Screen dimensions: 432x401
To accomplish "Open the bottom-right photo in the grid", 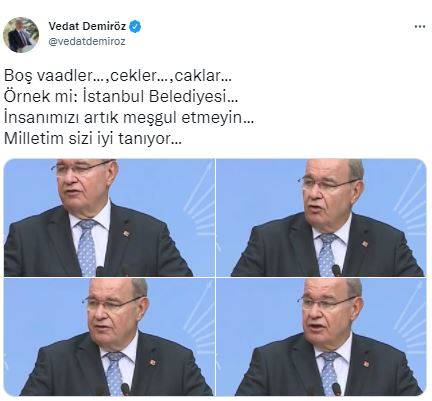I will (321, 337).
